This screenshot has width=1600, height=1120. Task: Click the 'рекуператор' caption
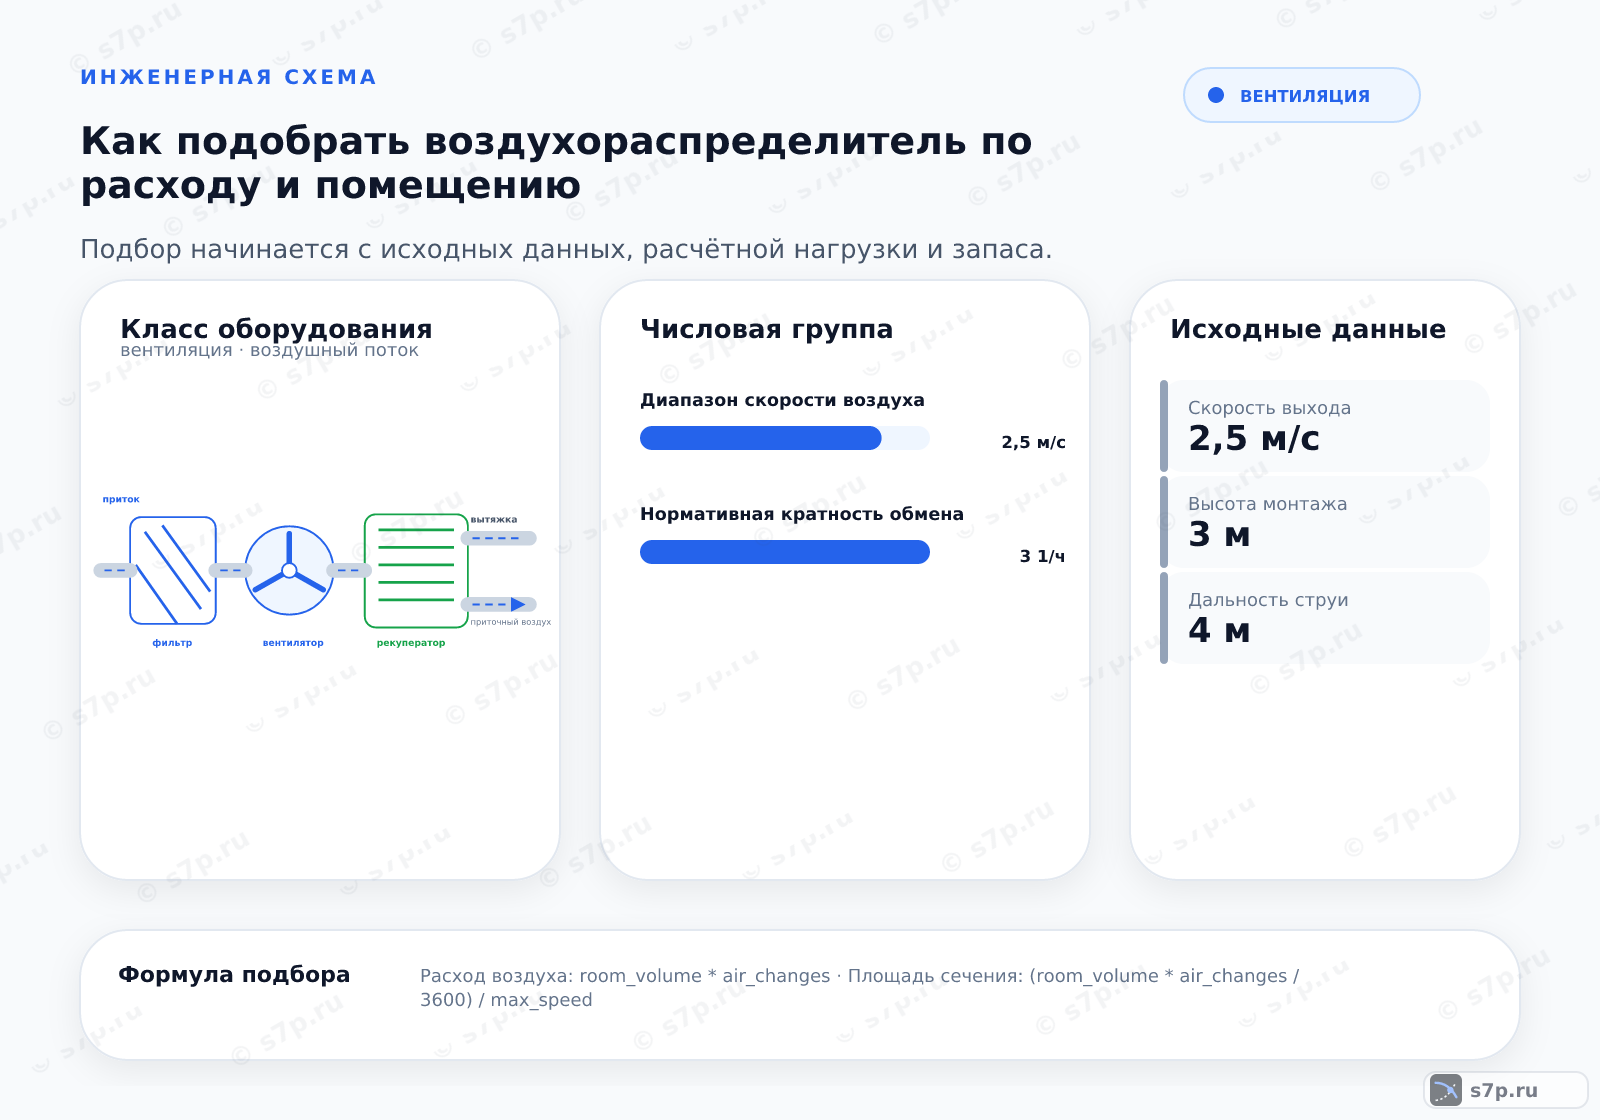[411, 643]
